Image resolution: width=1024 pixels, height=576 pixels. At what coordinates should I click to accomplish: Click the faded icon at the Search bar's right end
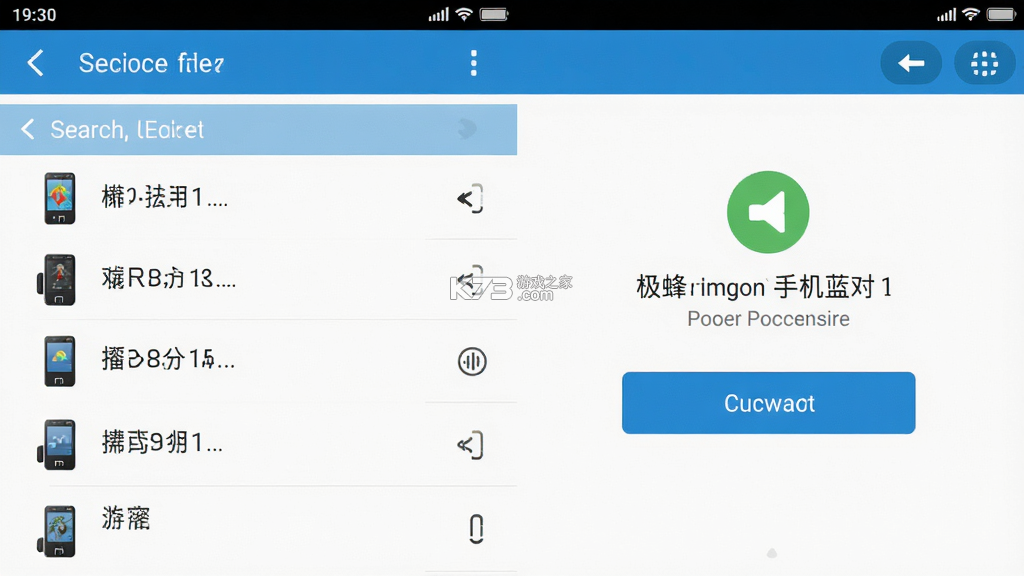tap(467, 129)
